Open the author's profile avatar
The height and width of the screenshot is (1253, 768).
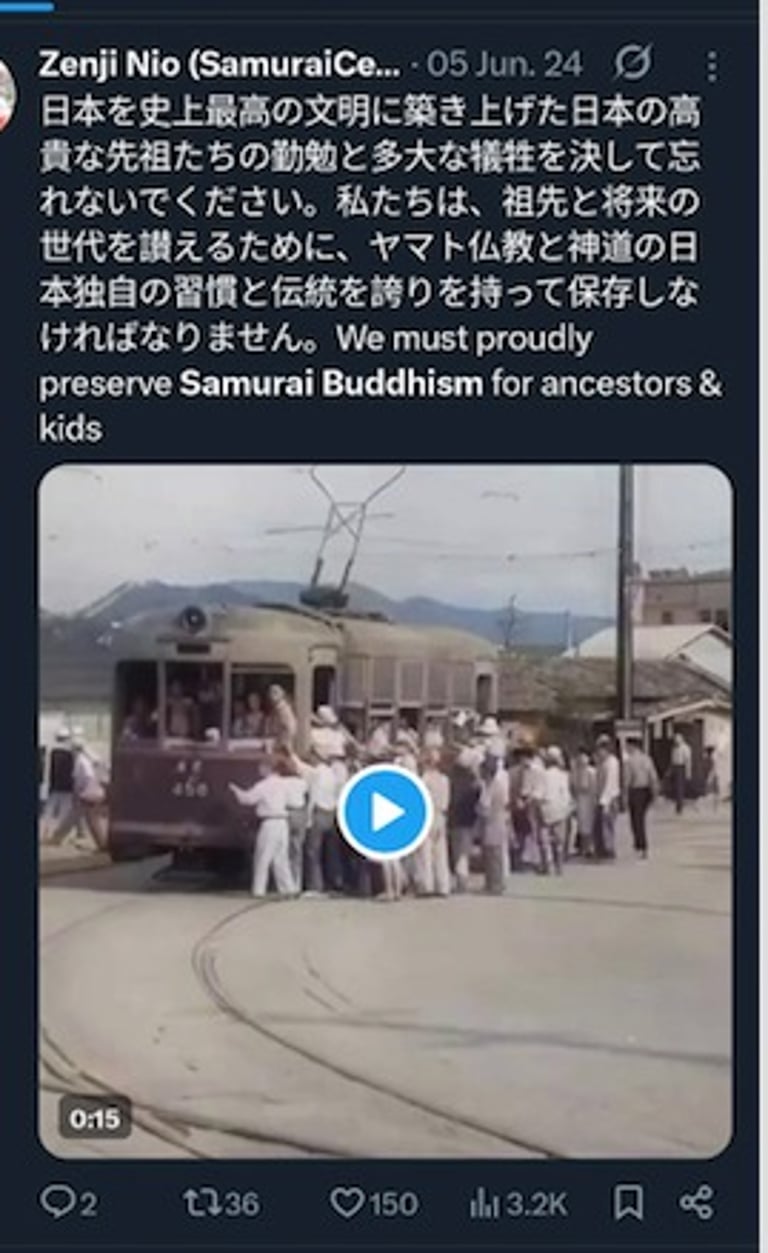[5, 92]
